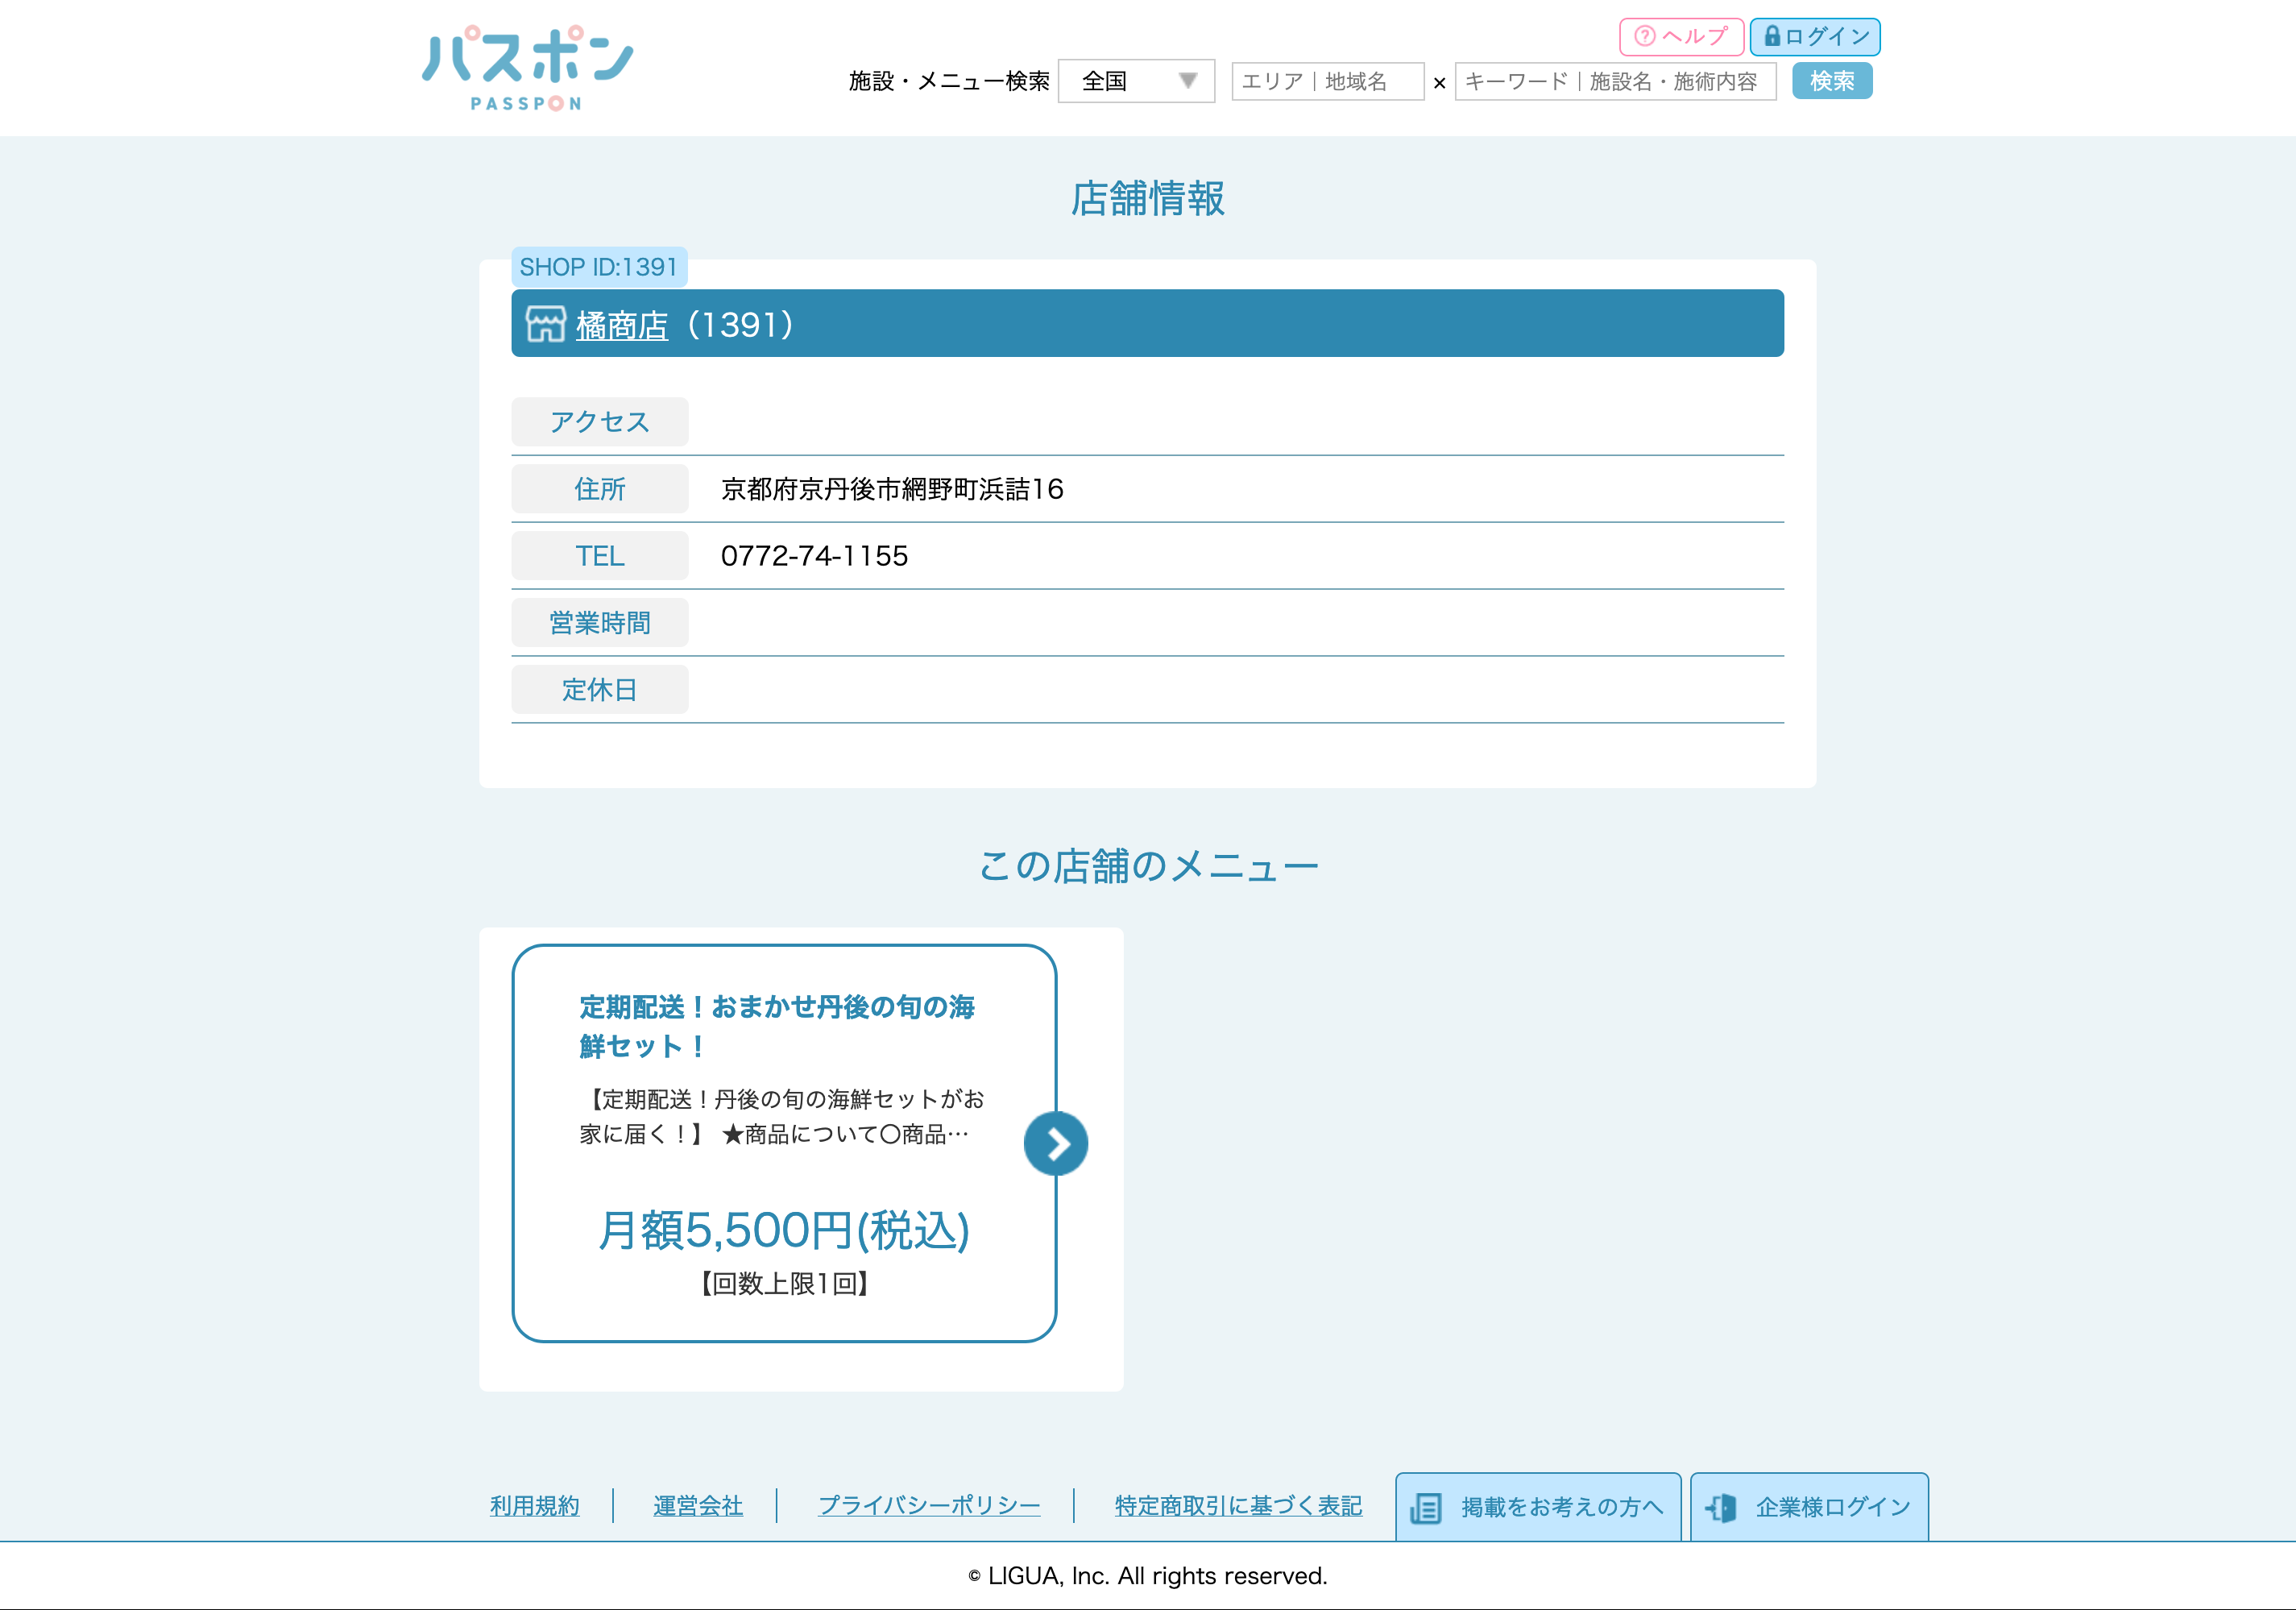
Task: Click the help question mark icon
Action: pos(1644,37)
